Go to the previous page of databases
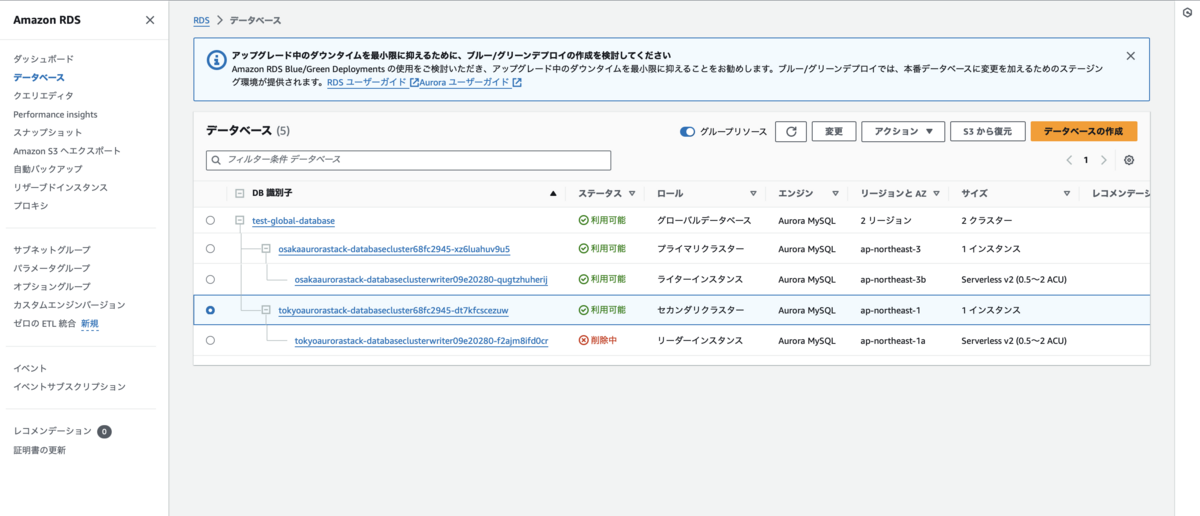Screen dimensions: 1200x516 pyautogui.click(x=1068, y=160)
